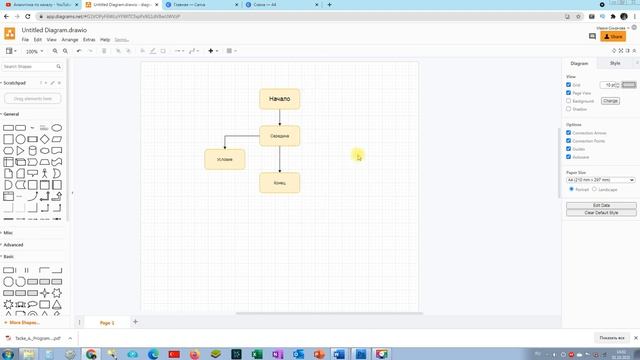
Task: Select the triangle shape in General palette
Action: [20, 151]
